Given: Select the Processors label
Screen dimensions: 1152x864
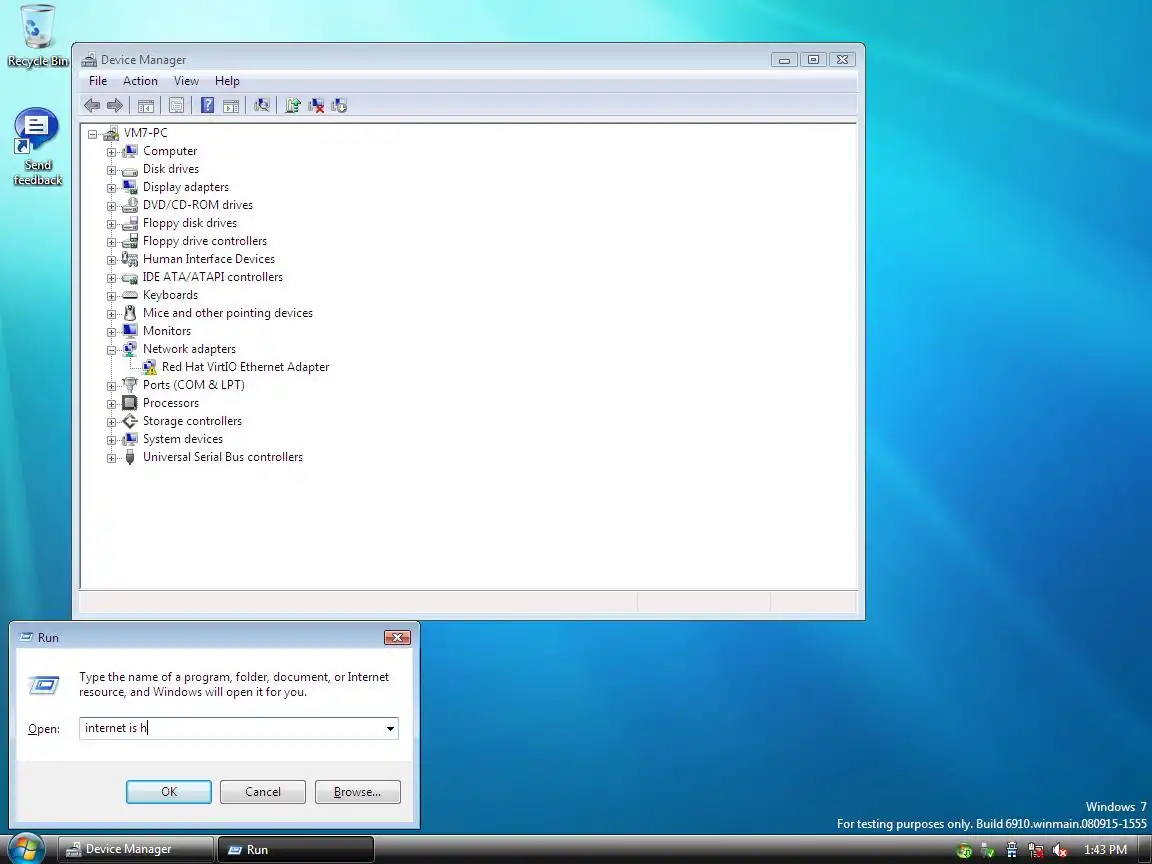Looking at the screenshot, I should tap(171, 403).
